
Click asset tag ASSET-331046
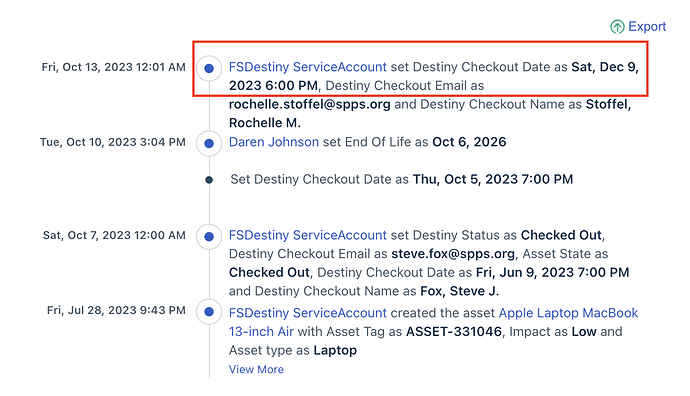coord(454,331)
